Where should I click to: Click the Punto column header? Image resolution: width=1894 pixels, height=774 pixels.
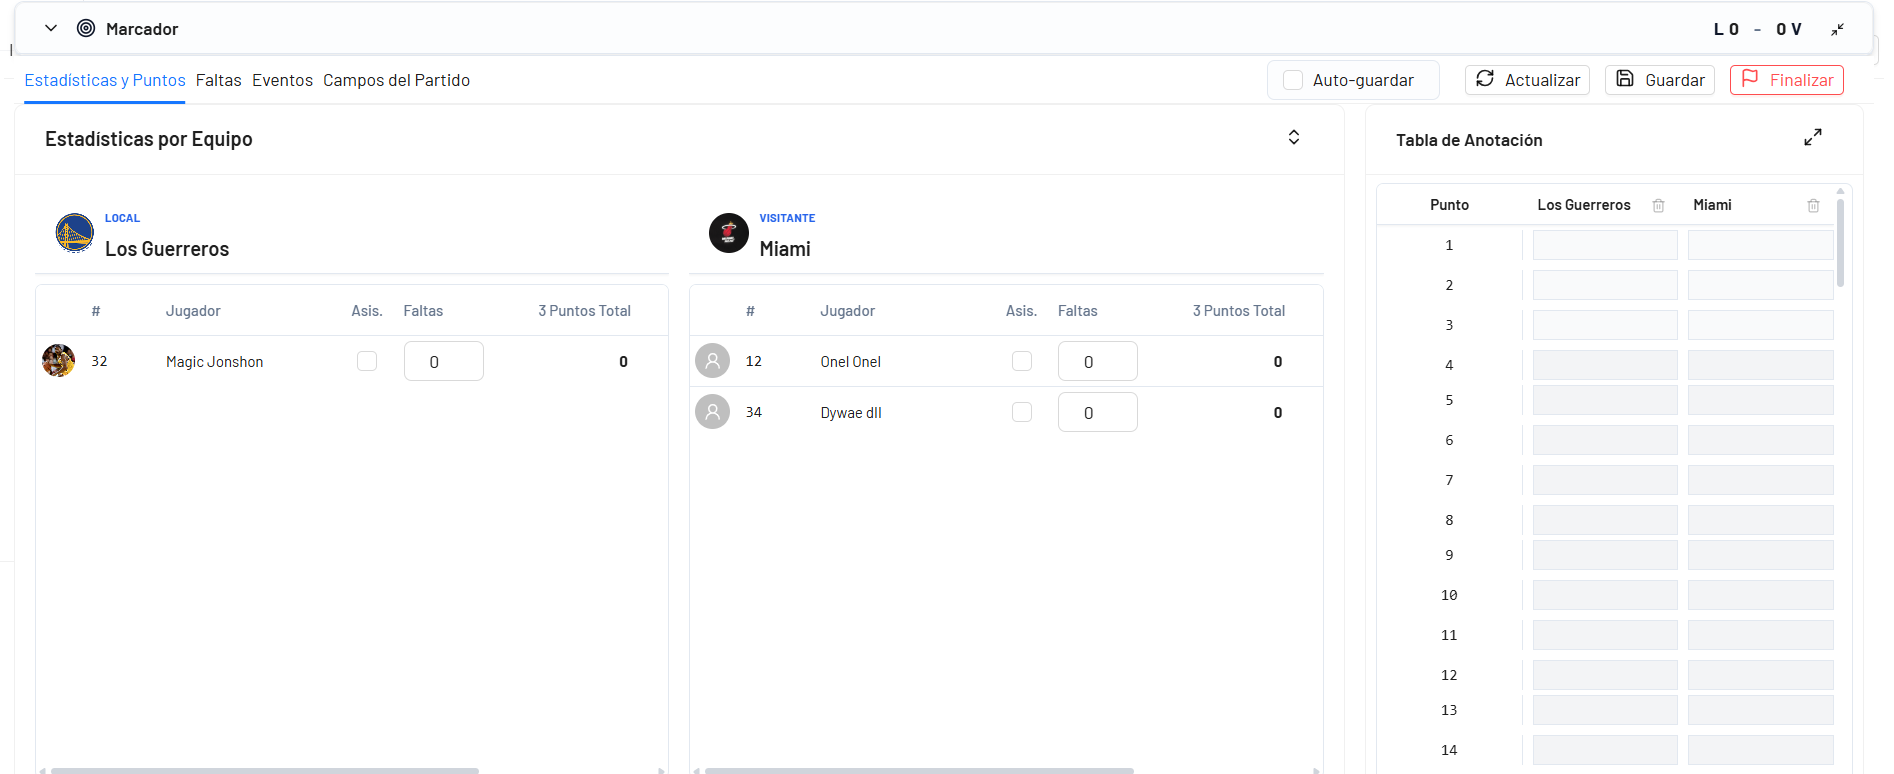1449,205
